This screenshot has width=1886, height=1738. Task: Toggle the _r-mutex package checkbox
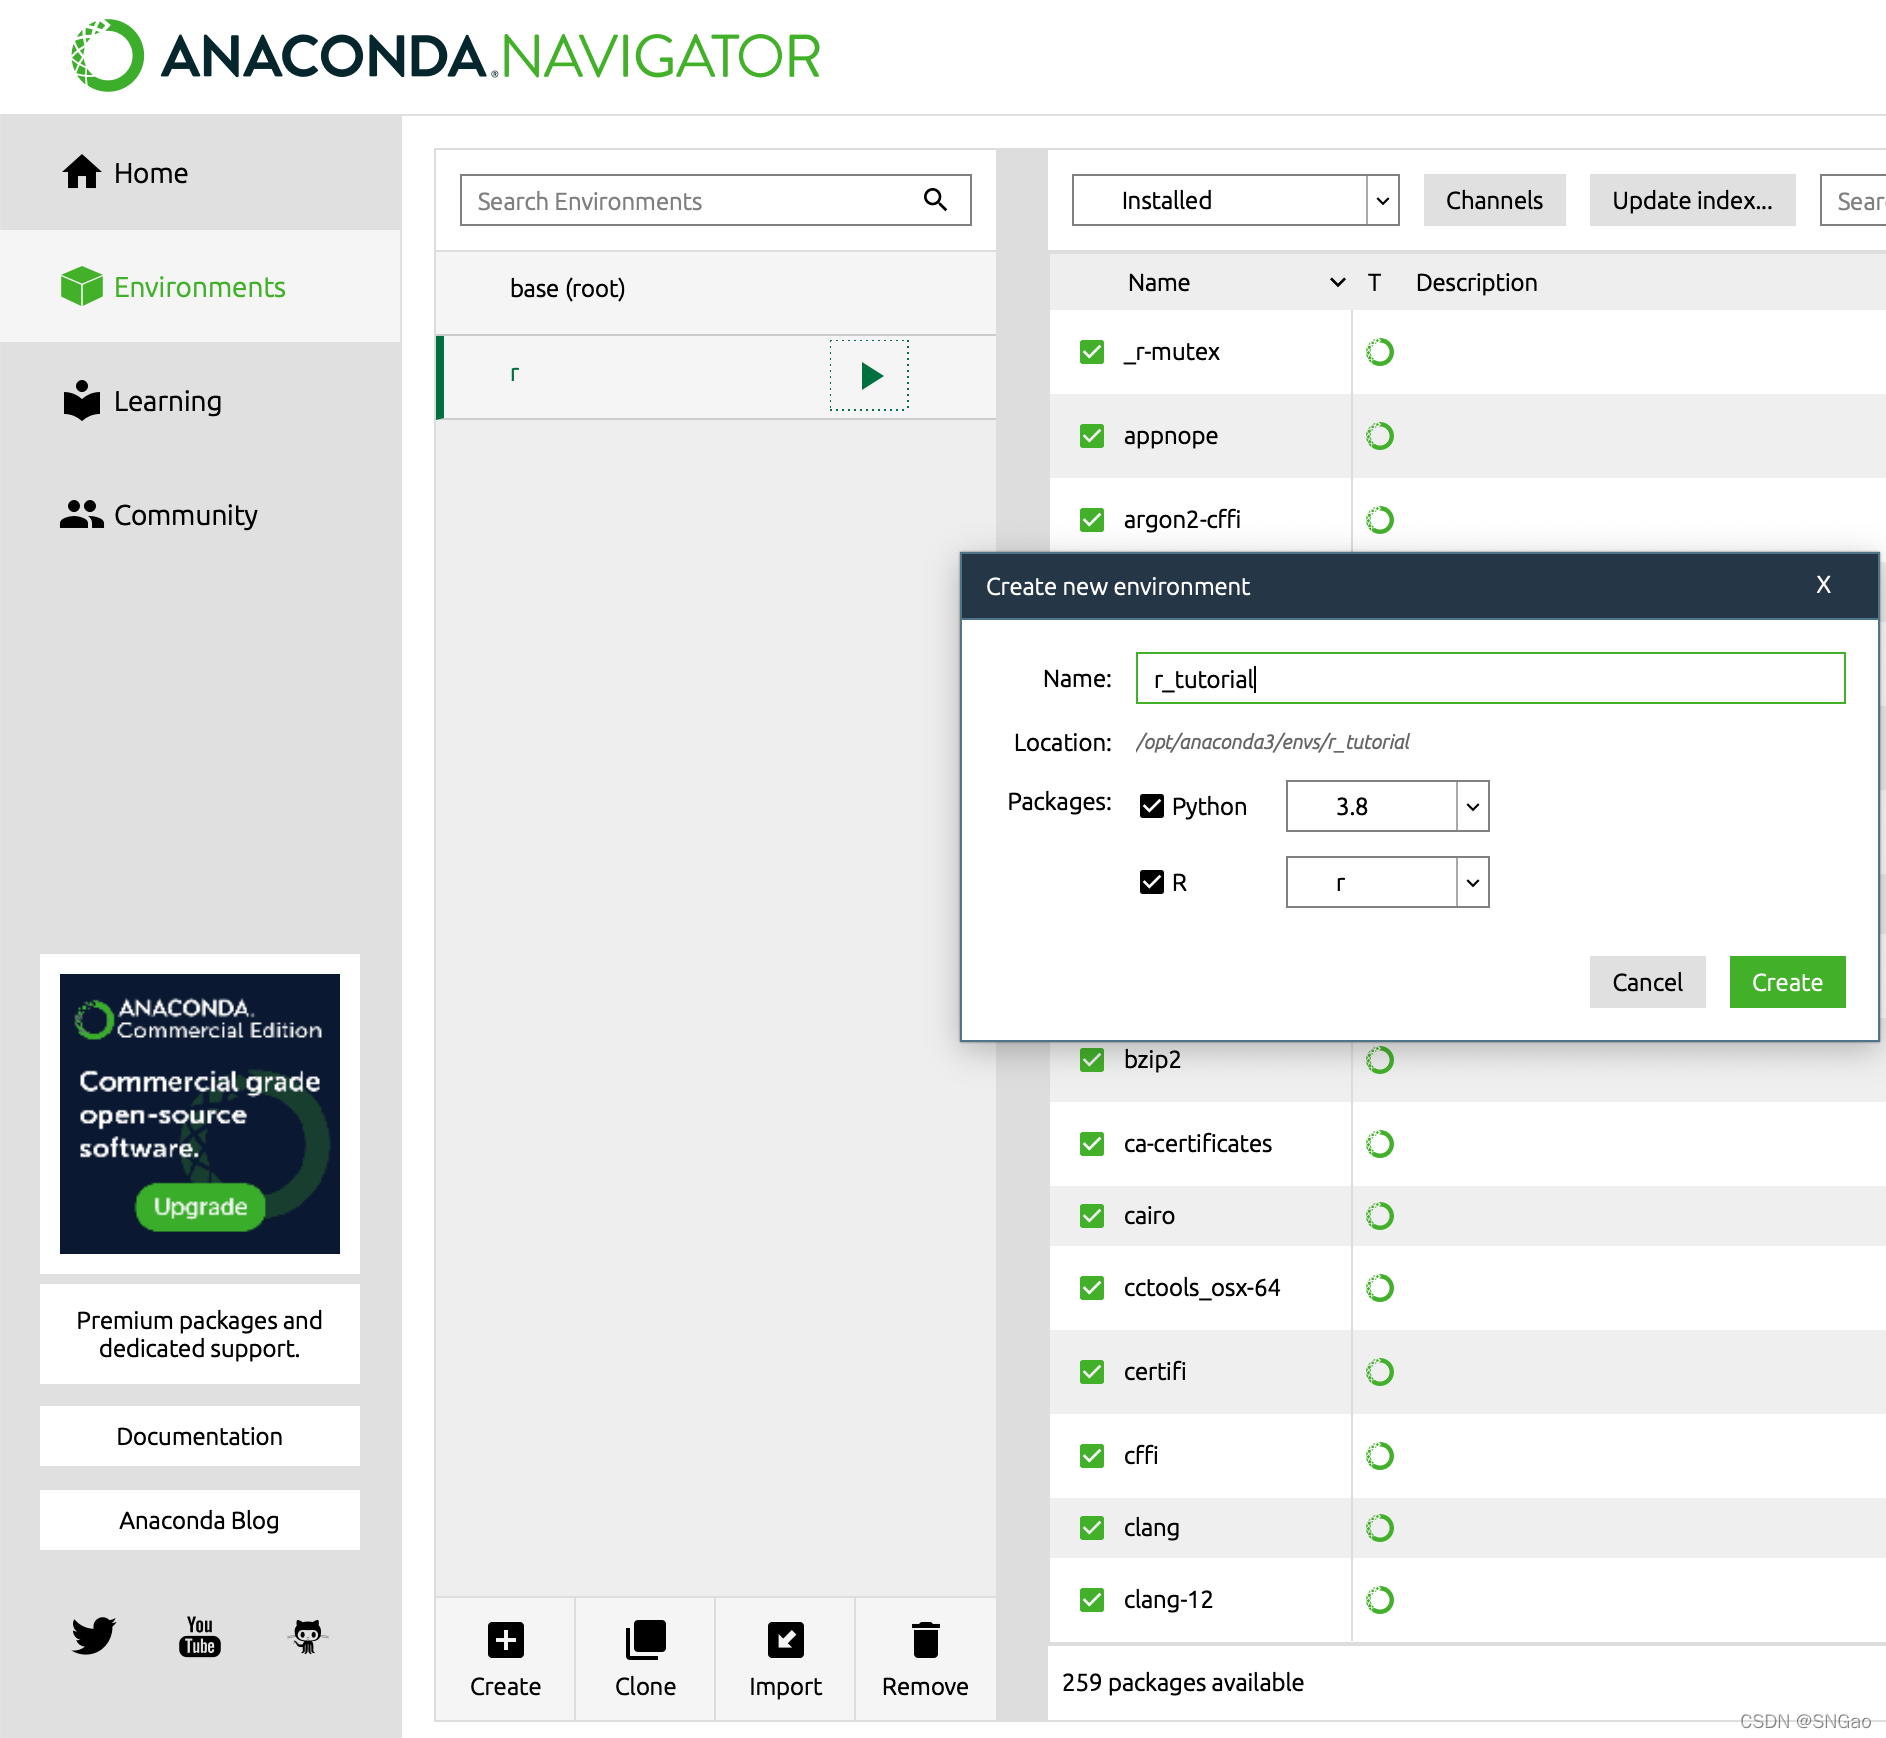(x=1092, y=352)
